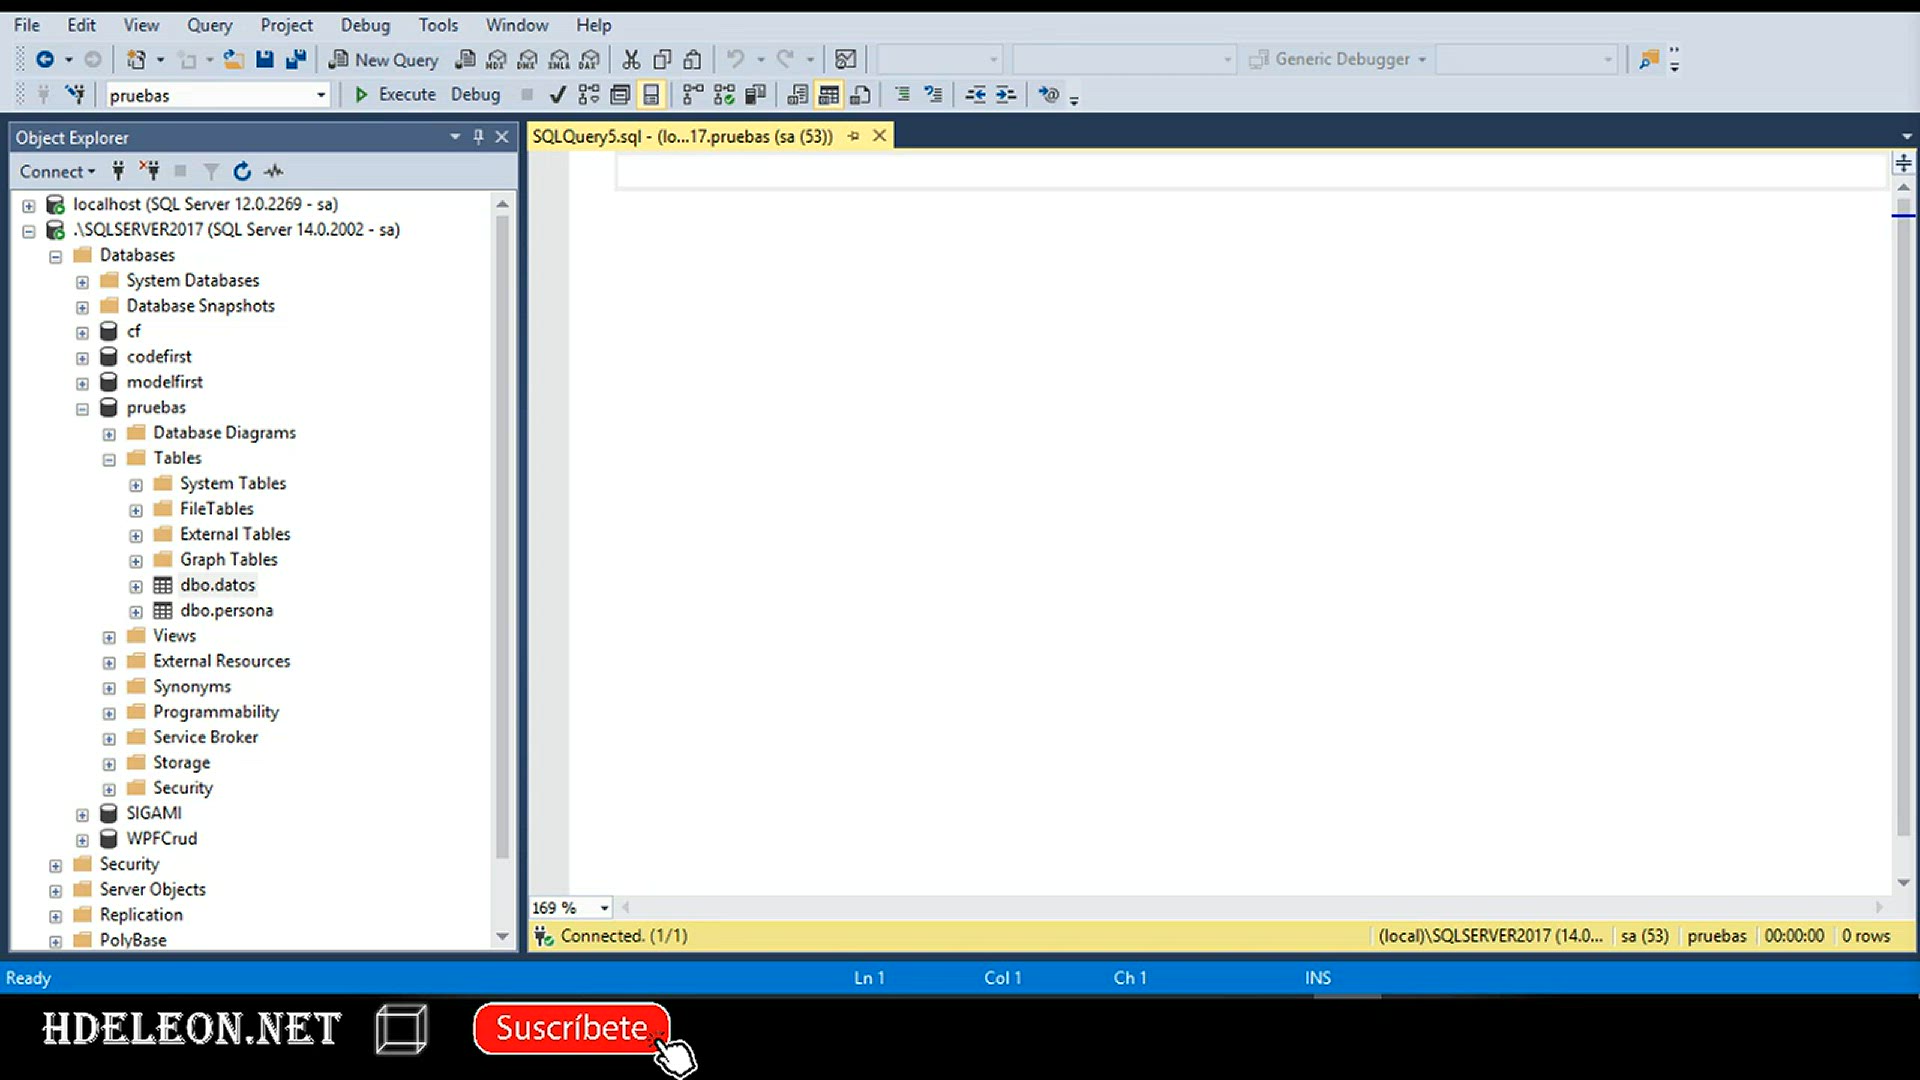1920x1080 pixels.
Task: Click the Copy icon
Action: tap(662, 60)
